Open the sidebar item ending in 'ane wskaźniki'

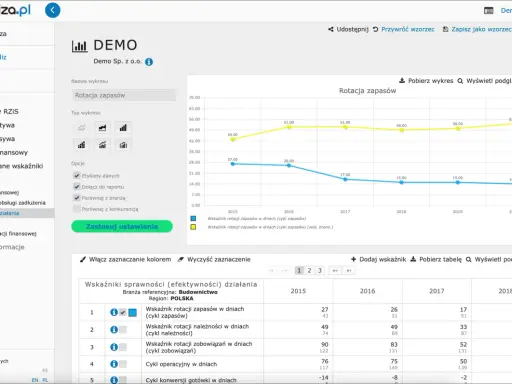tap(22, 166)
